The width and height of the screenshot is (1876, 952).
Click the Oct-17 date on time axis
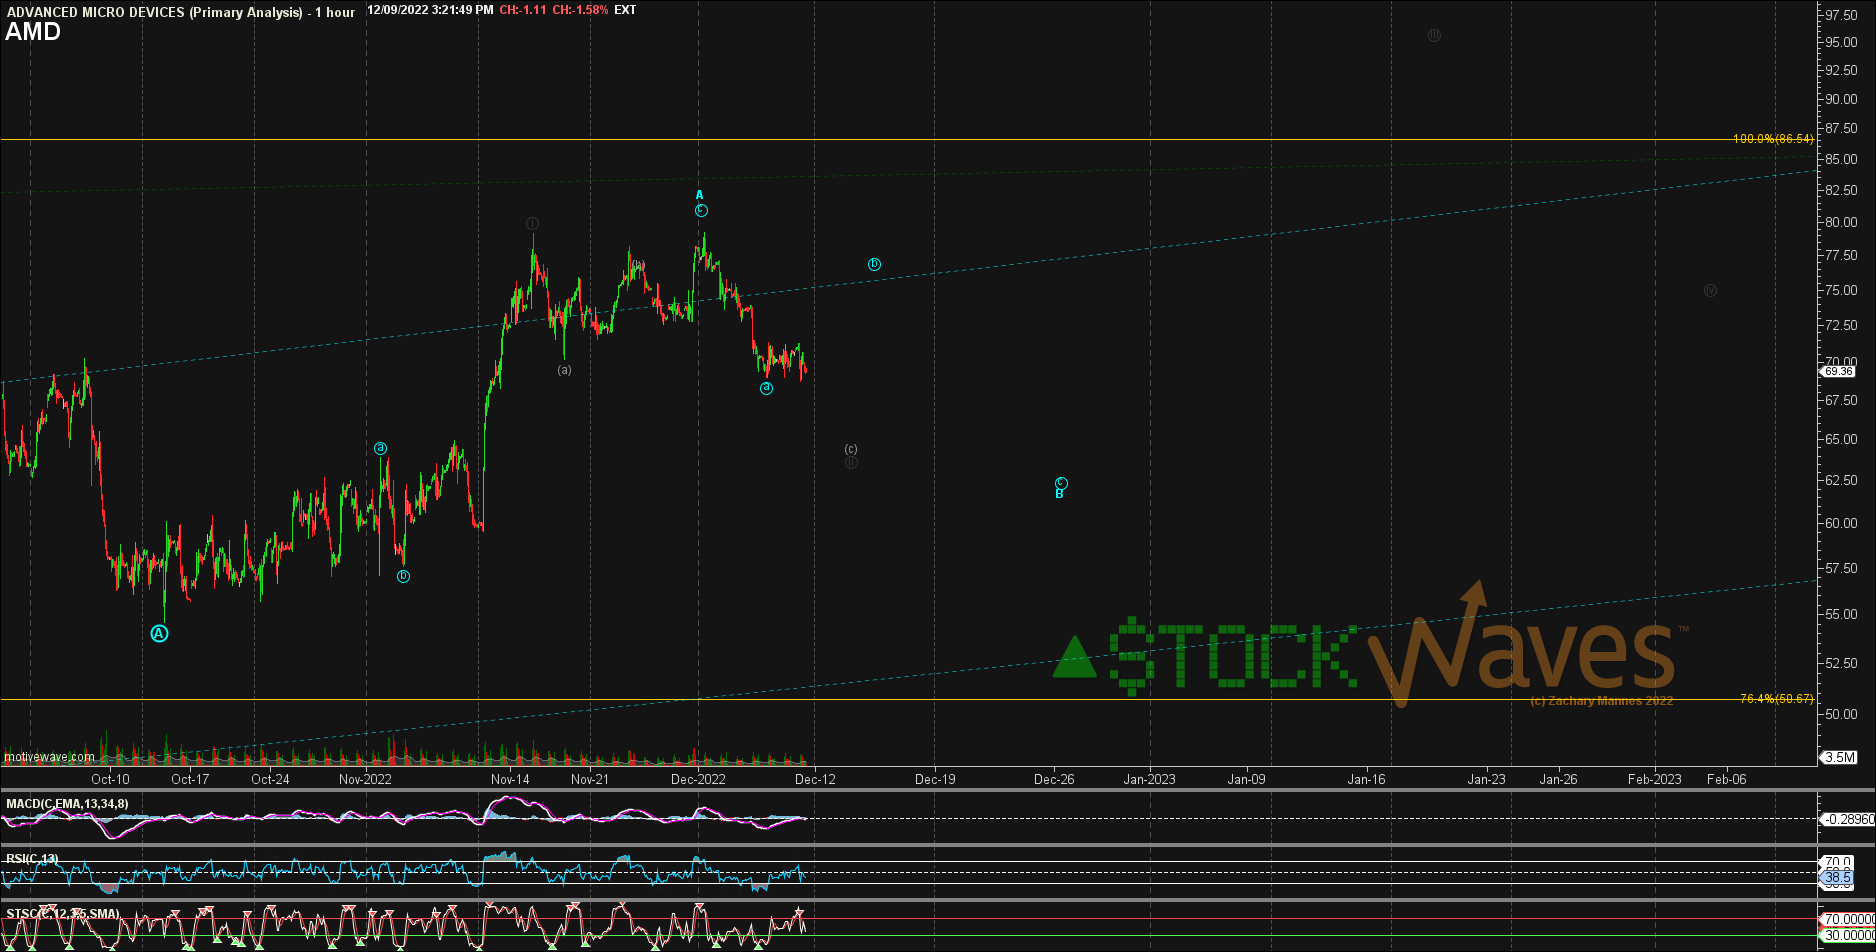click(x=190, y=779)
